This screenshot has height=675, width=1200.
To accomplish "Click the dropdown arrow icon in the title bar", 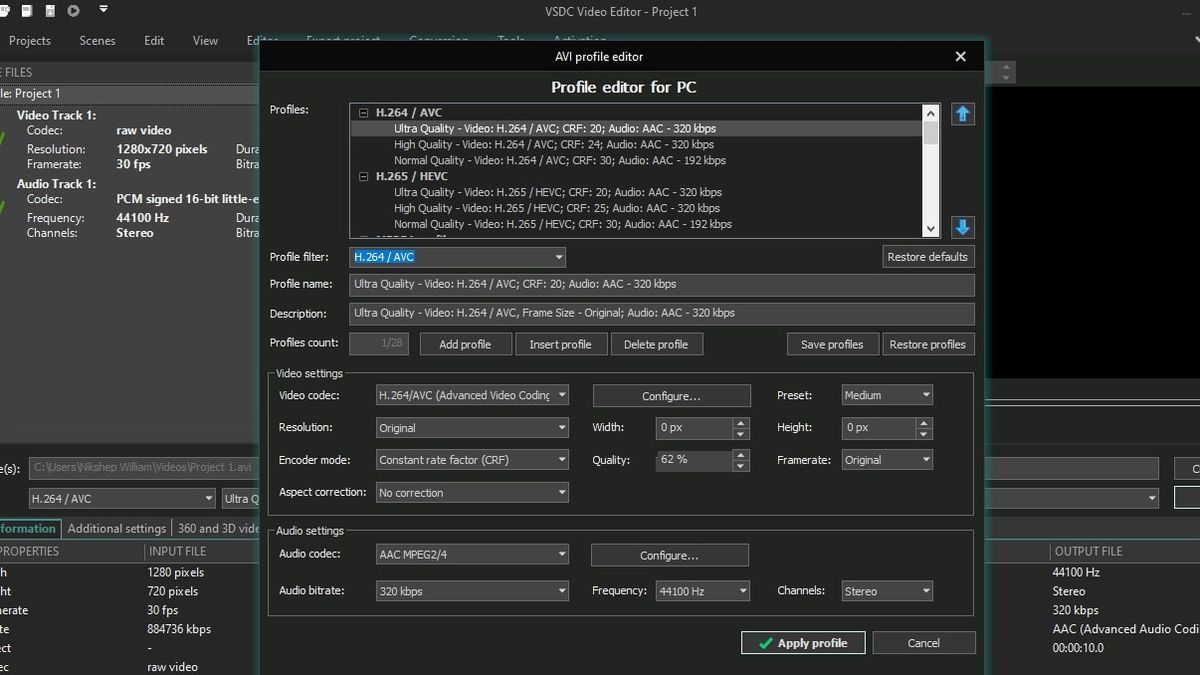I will [103, 11].
